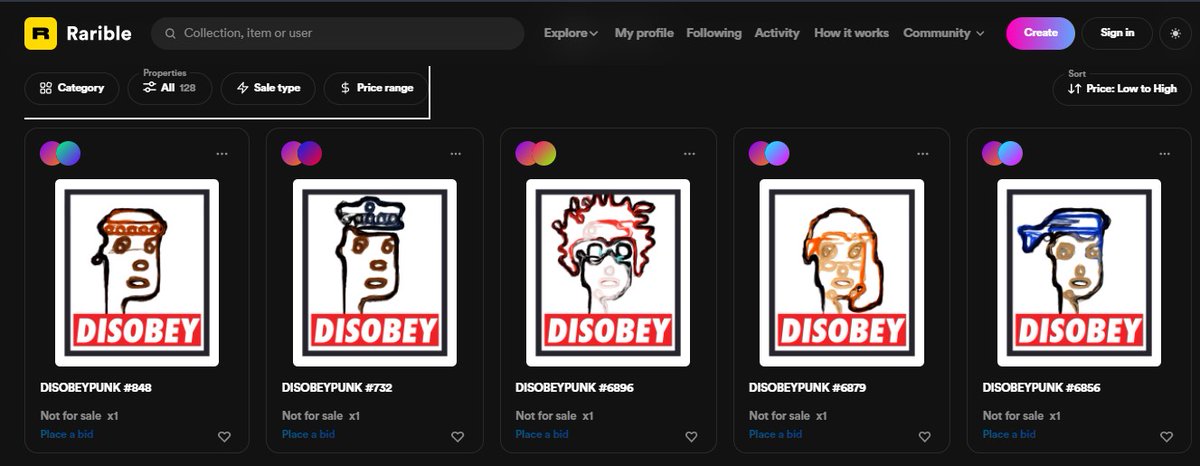Open more options for DISOBEYPUNK #732

(x=456, y=153)
